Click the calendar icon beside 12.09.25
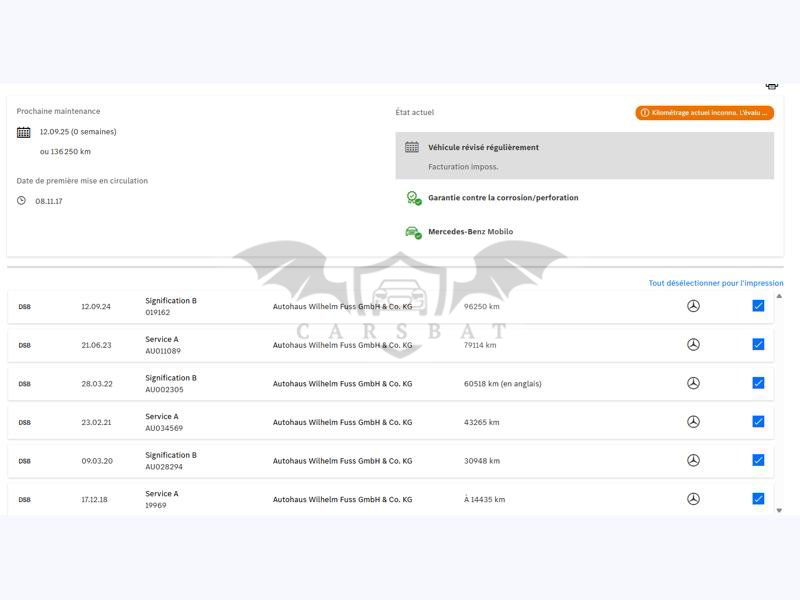The width and height of the screenshot is (800, 600). [24, 132]
